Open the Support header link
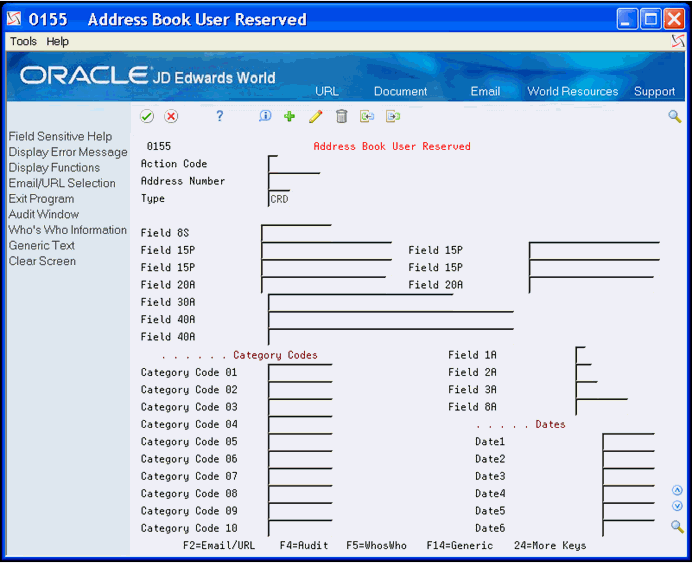The height and width of the screenshot is (563, 692). coord(654,91)
